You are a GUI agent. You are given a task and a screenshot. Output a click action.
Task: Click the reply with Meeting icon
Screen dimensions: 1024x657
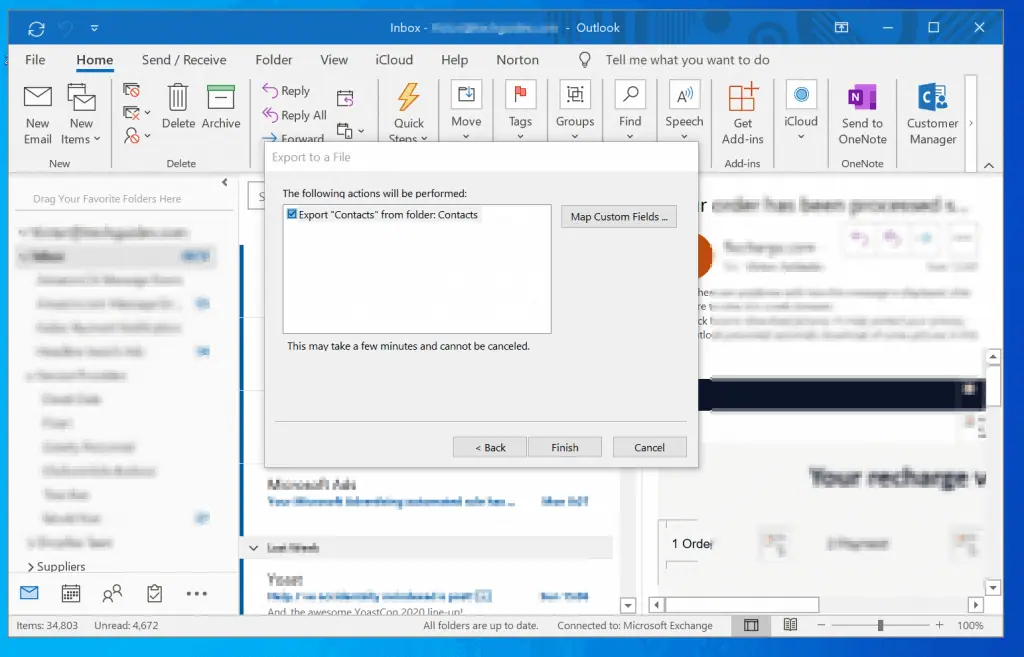345,98
